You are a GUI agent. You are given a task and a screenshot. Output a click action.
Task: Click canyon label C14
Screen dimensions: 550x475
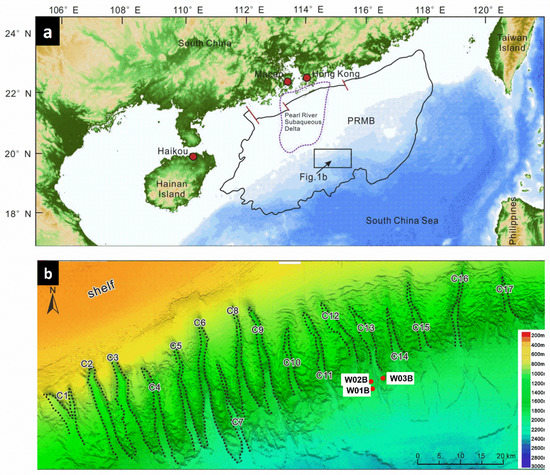400,356
